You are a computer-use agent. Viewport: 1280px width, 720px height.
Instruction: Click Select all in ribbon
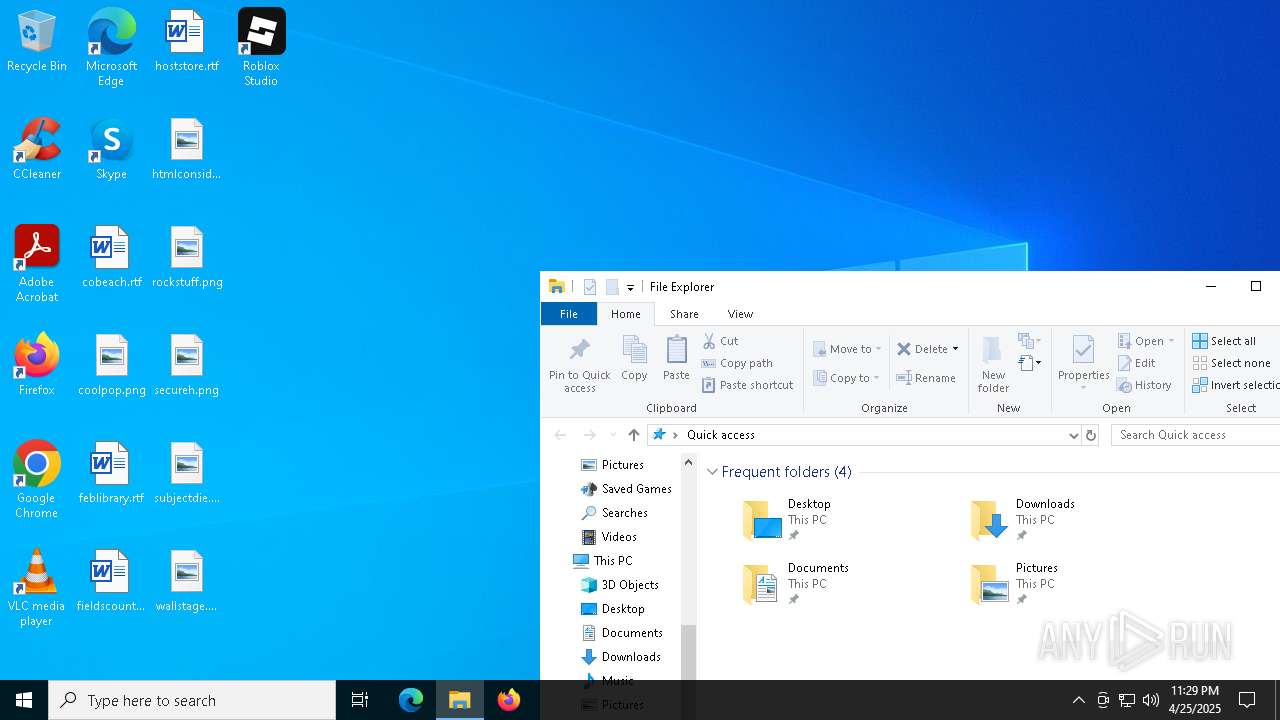(x=1224, y=341)
